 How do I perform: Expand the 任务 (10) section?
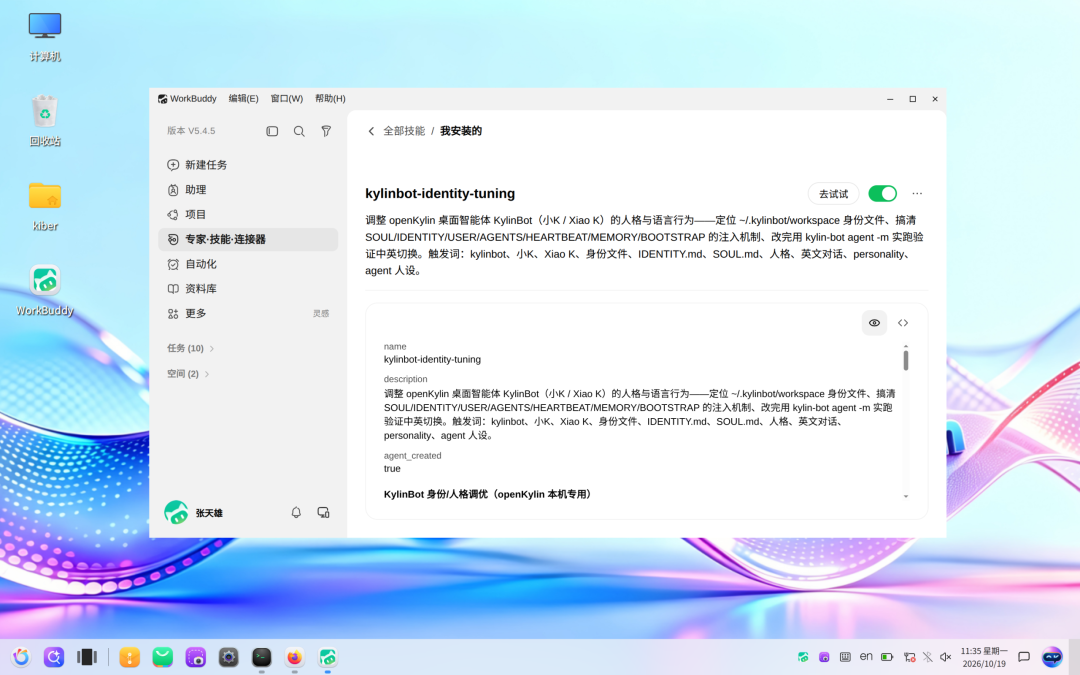tap(191, 349)
